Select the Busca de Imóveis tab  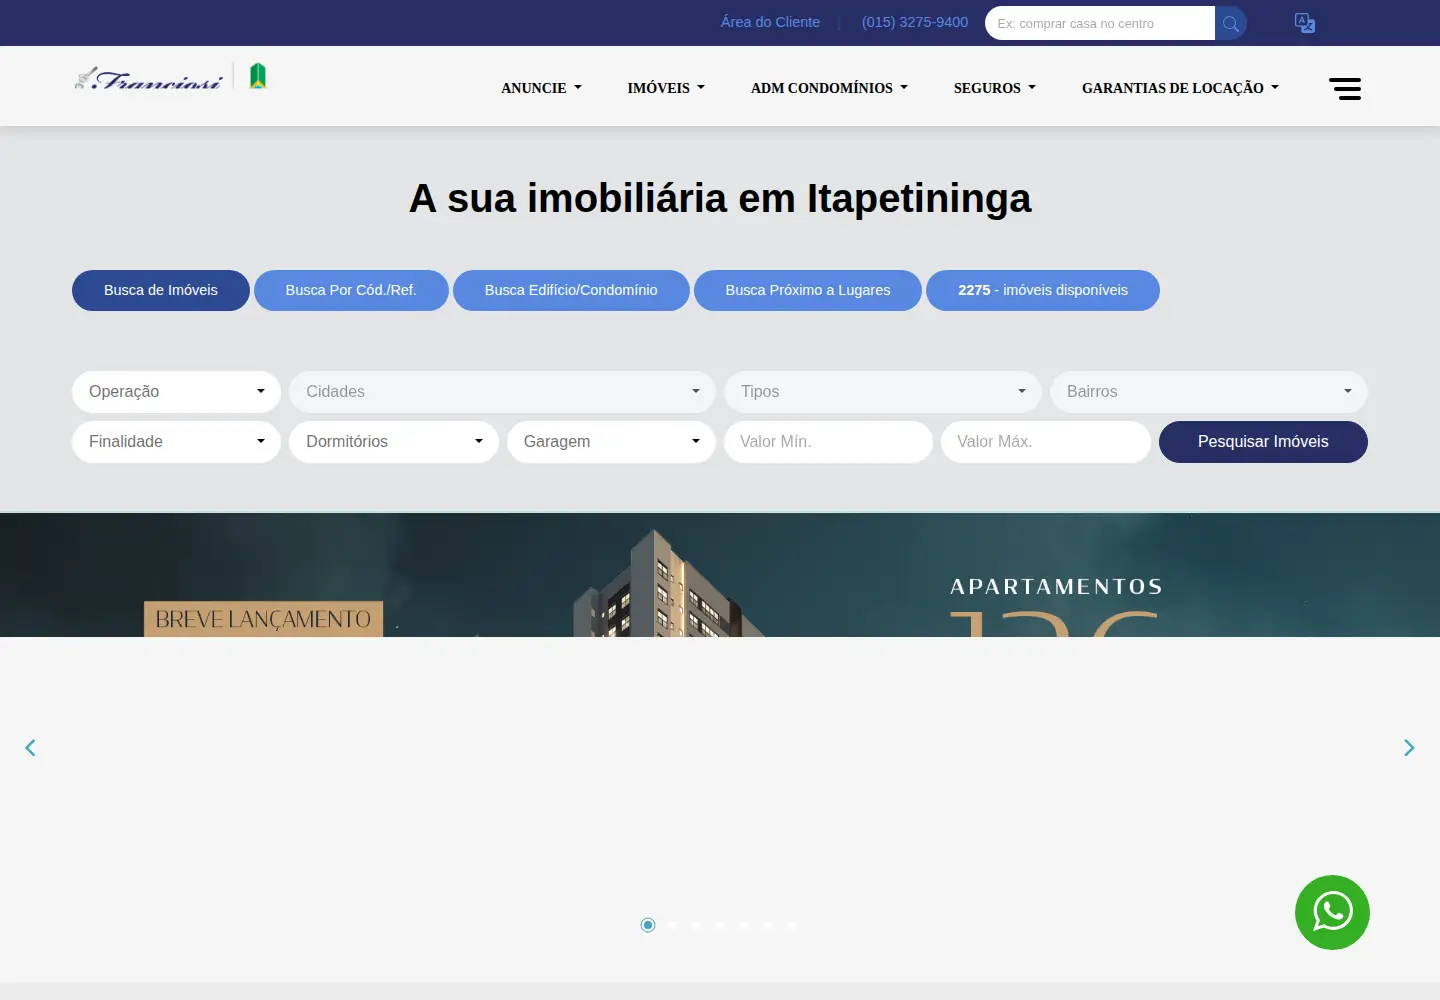coord(161,290)
